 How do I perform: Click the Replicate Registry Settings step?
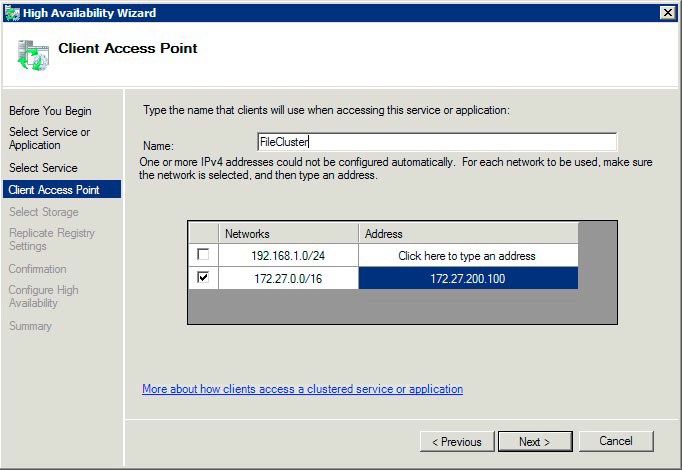(x=52, y=239)
